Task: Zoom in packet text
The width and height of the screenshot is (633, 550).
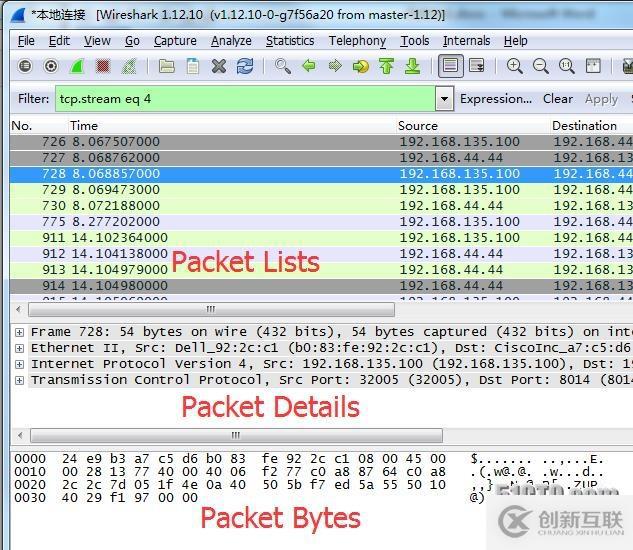Action: point(515,66)
